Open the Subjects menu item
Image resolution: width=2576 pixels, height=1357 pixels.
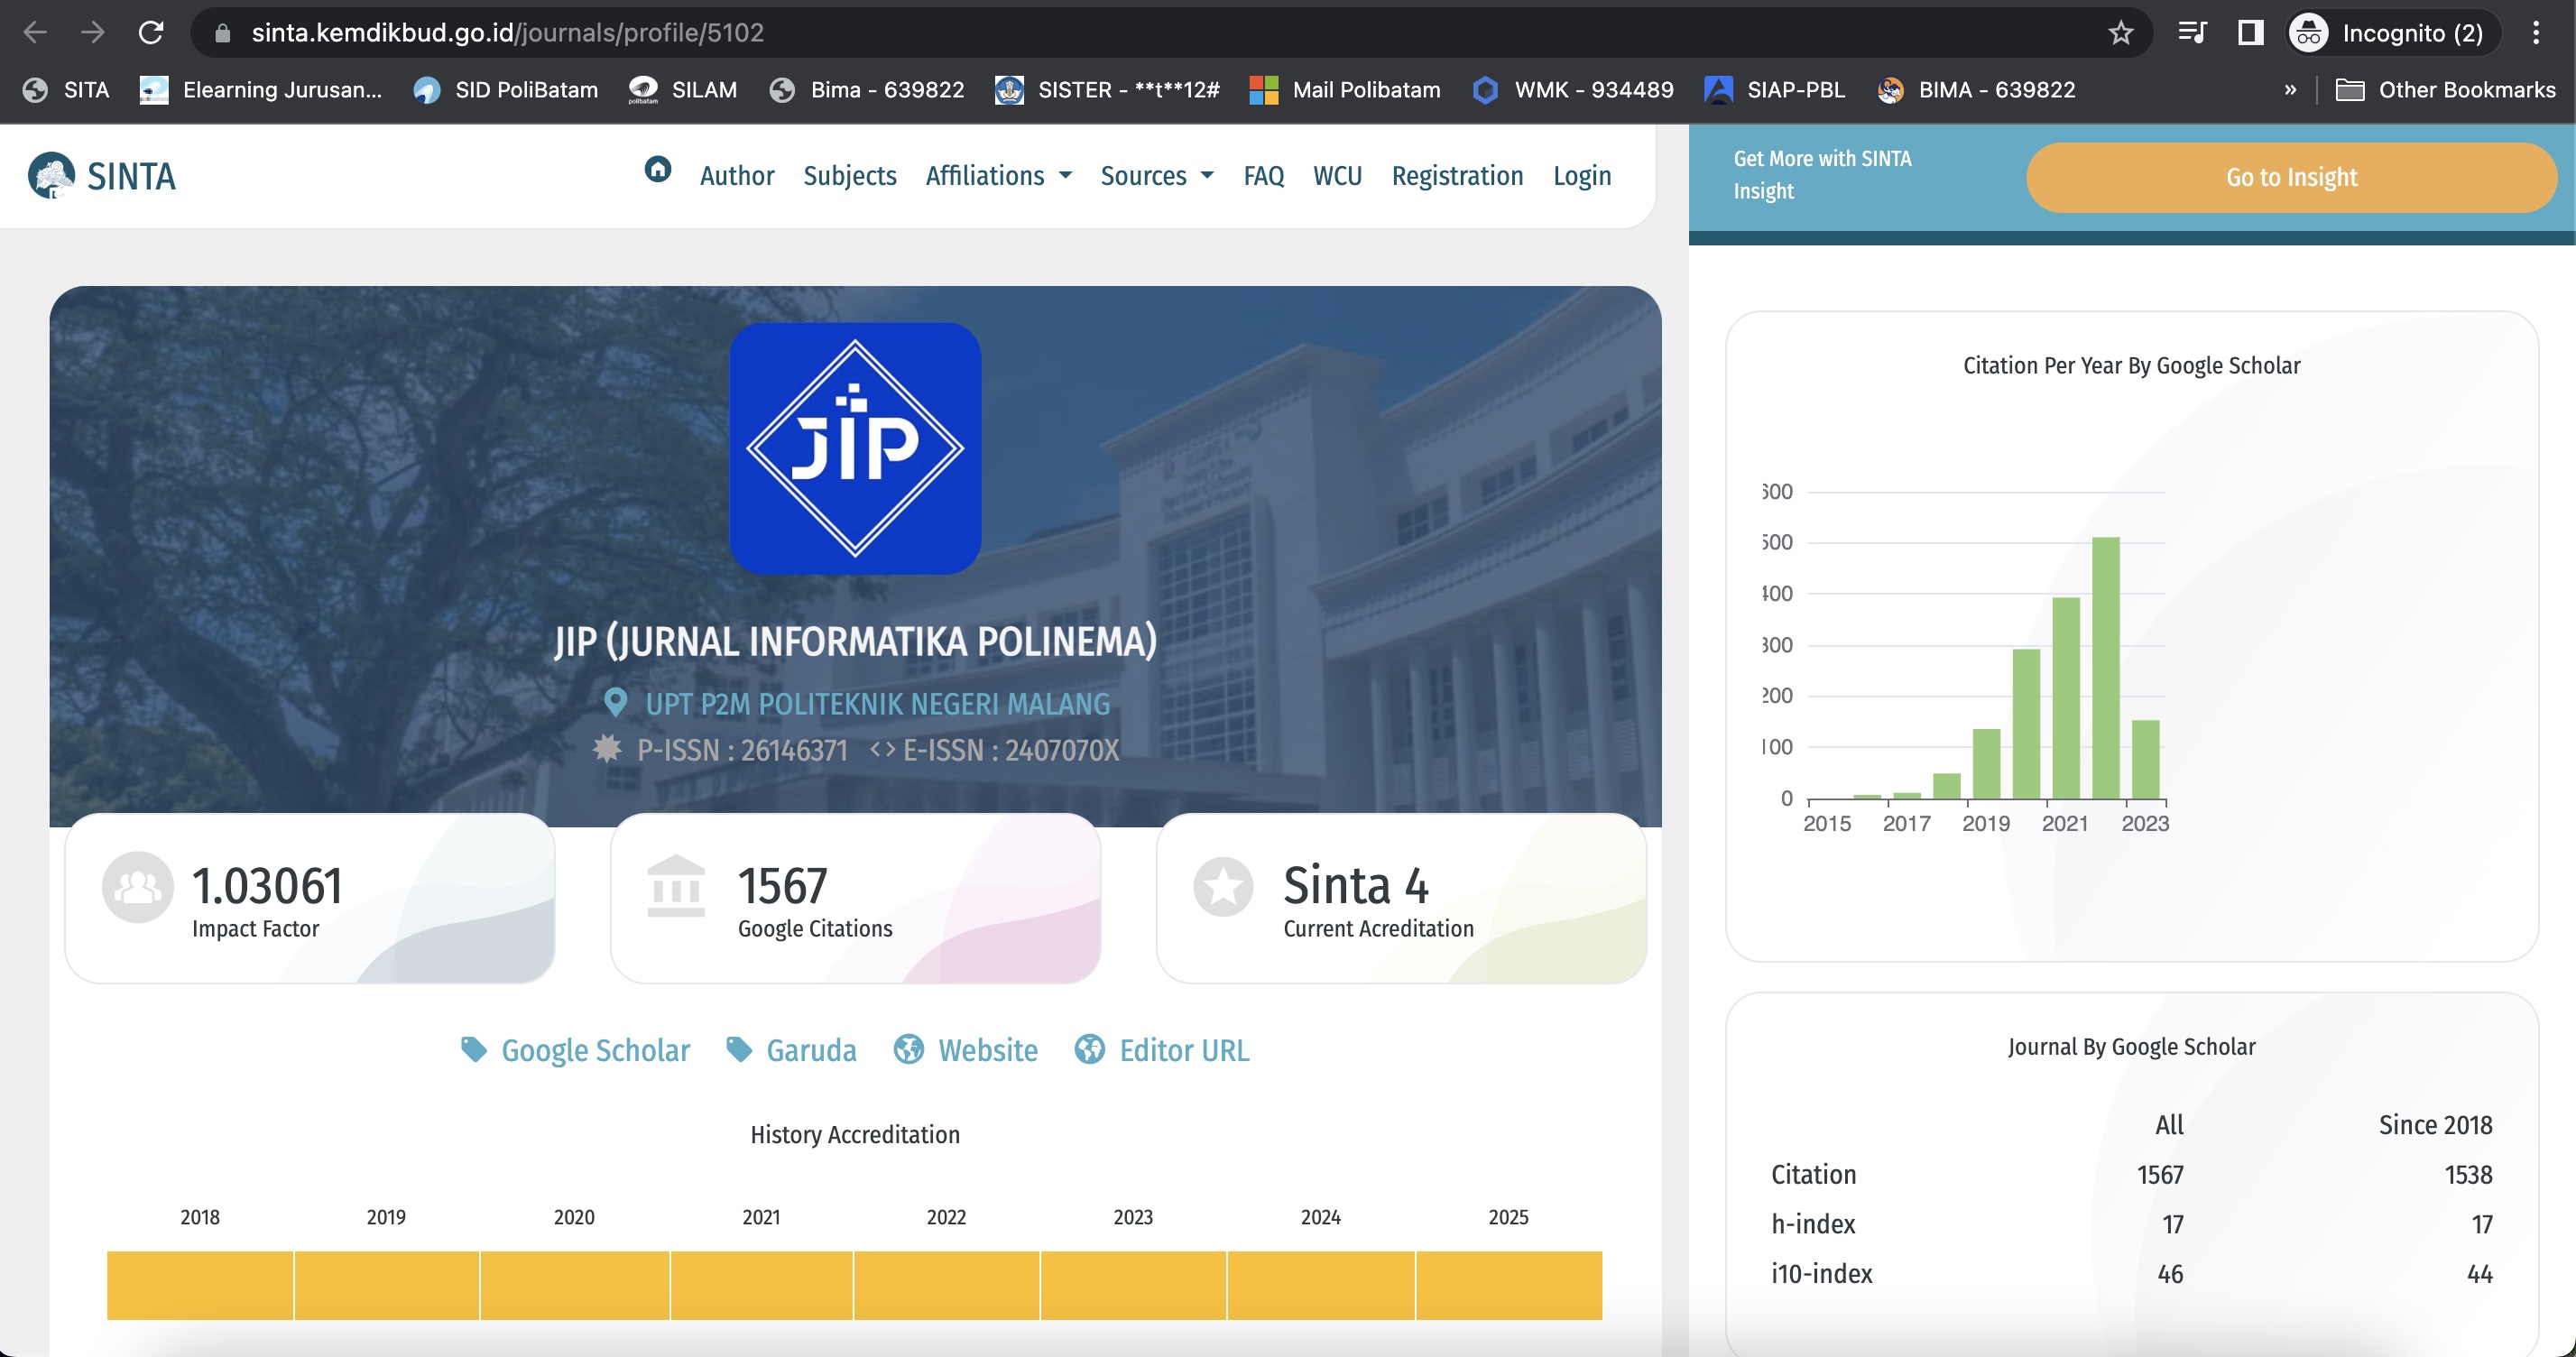[849, 176]
